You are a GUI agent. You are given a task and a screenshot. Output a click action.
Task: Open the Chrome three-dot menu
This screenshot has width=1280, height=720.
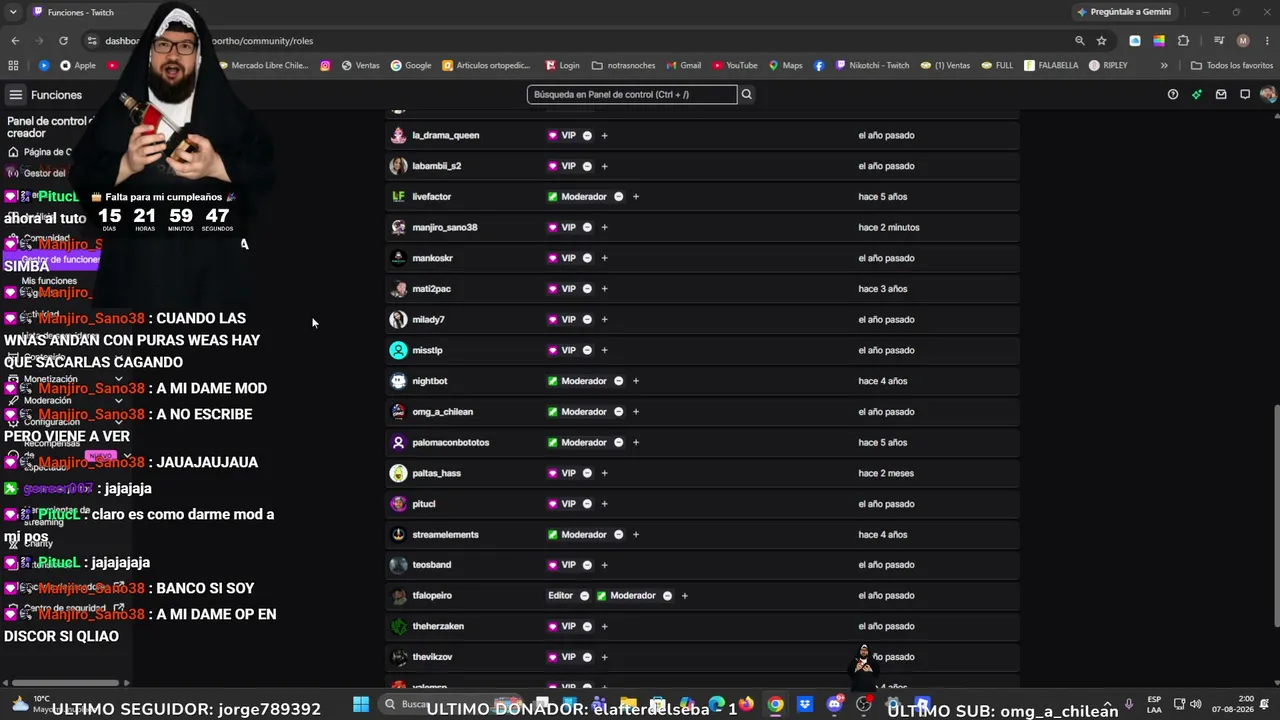click(1266, 41)
